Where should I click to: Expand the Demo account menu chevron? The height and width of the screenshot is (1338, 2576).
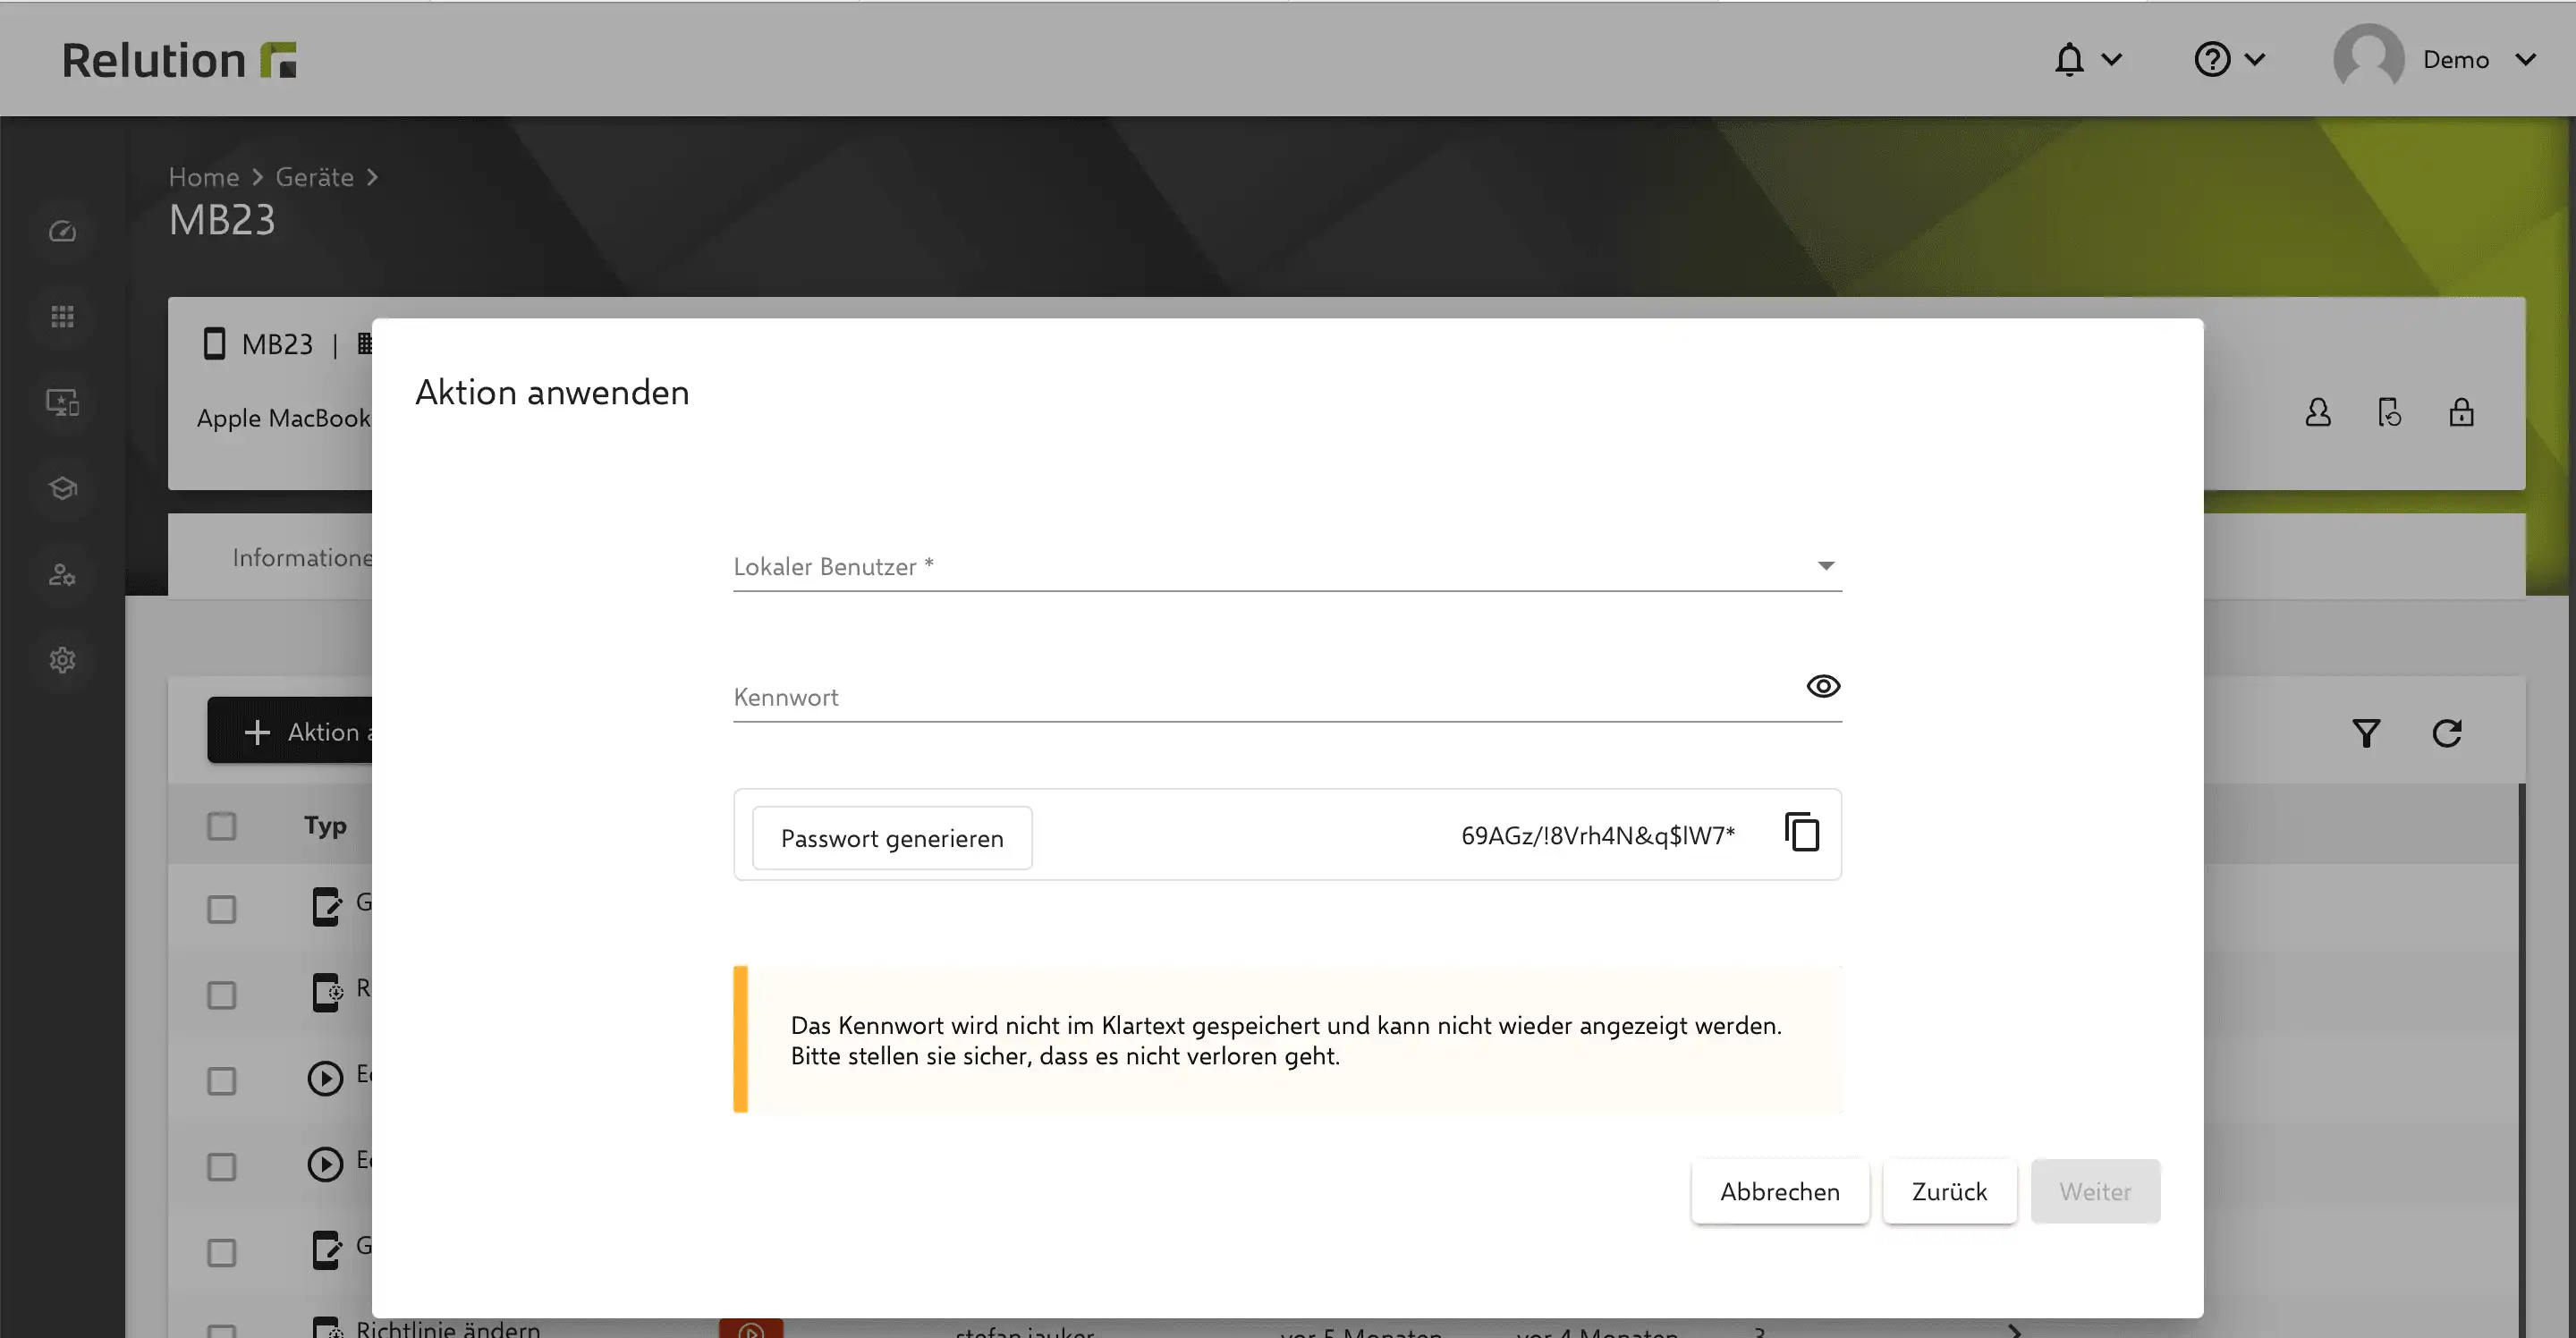pyautogui.click(x=2525, y=60)
